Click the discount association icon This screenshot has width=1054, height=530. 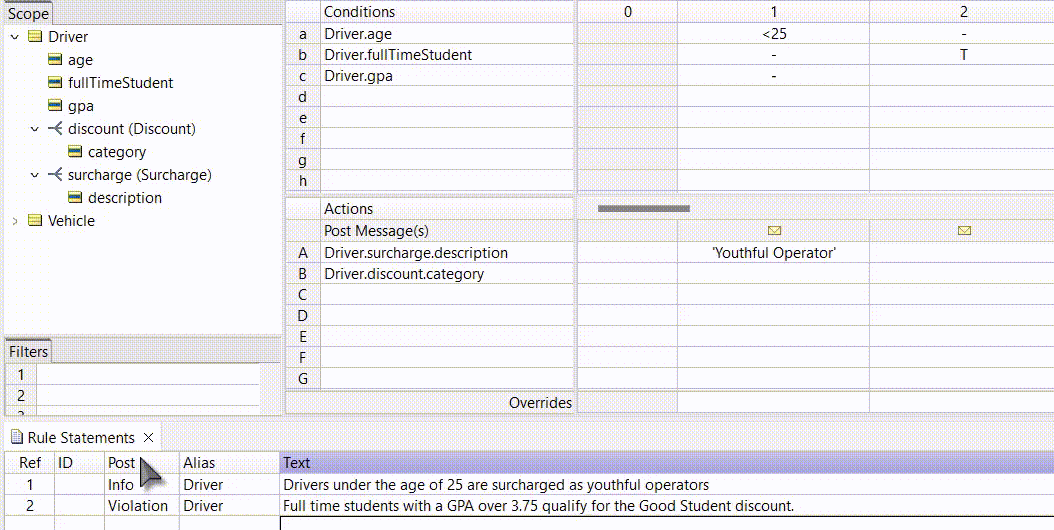pos(55,129)
